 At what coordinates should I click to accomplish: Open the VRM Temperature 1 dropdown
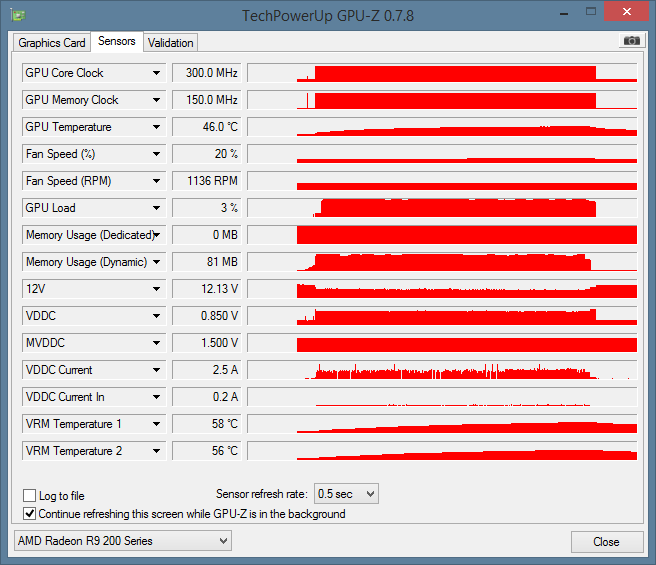coord(156,424)
